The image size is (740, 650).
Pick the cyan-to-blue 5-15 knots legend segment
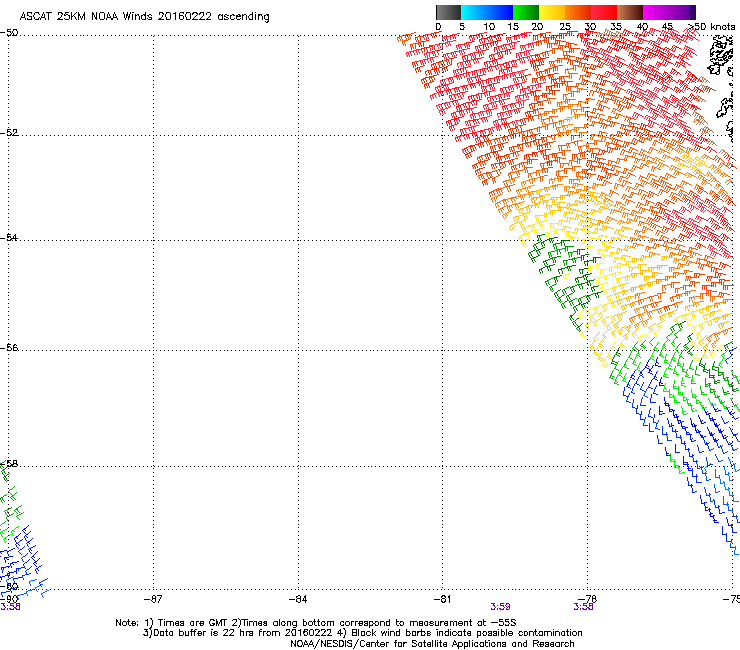(487, 12)
